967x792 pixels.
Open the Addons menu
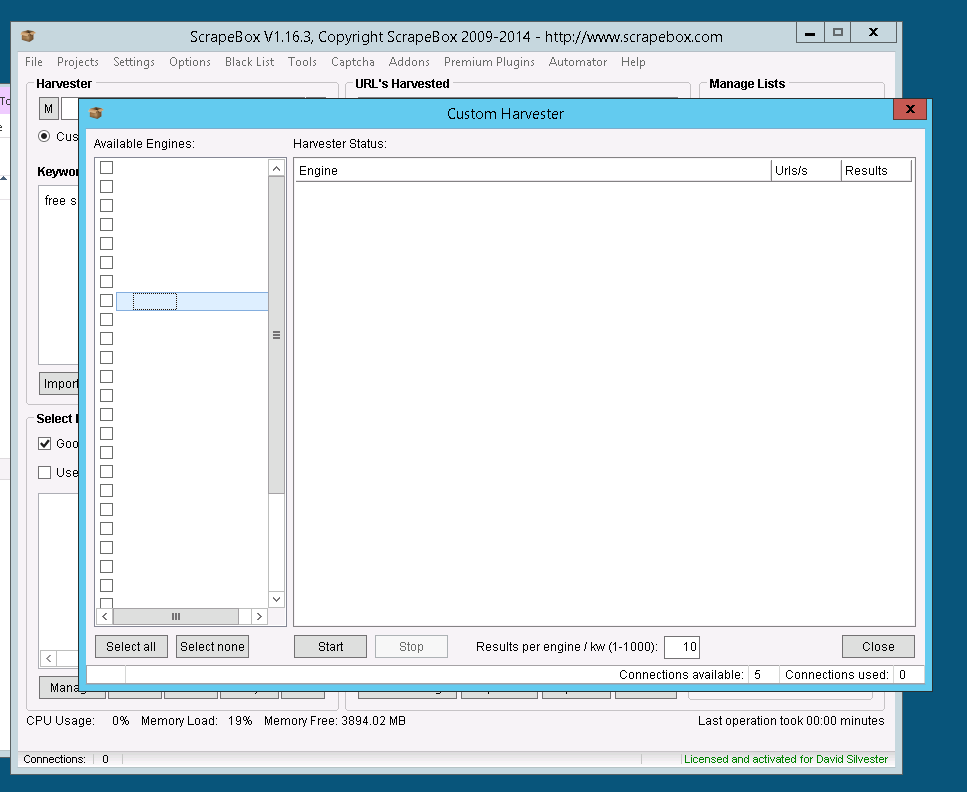pyautogui.click(x=409, y=62)
